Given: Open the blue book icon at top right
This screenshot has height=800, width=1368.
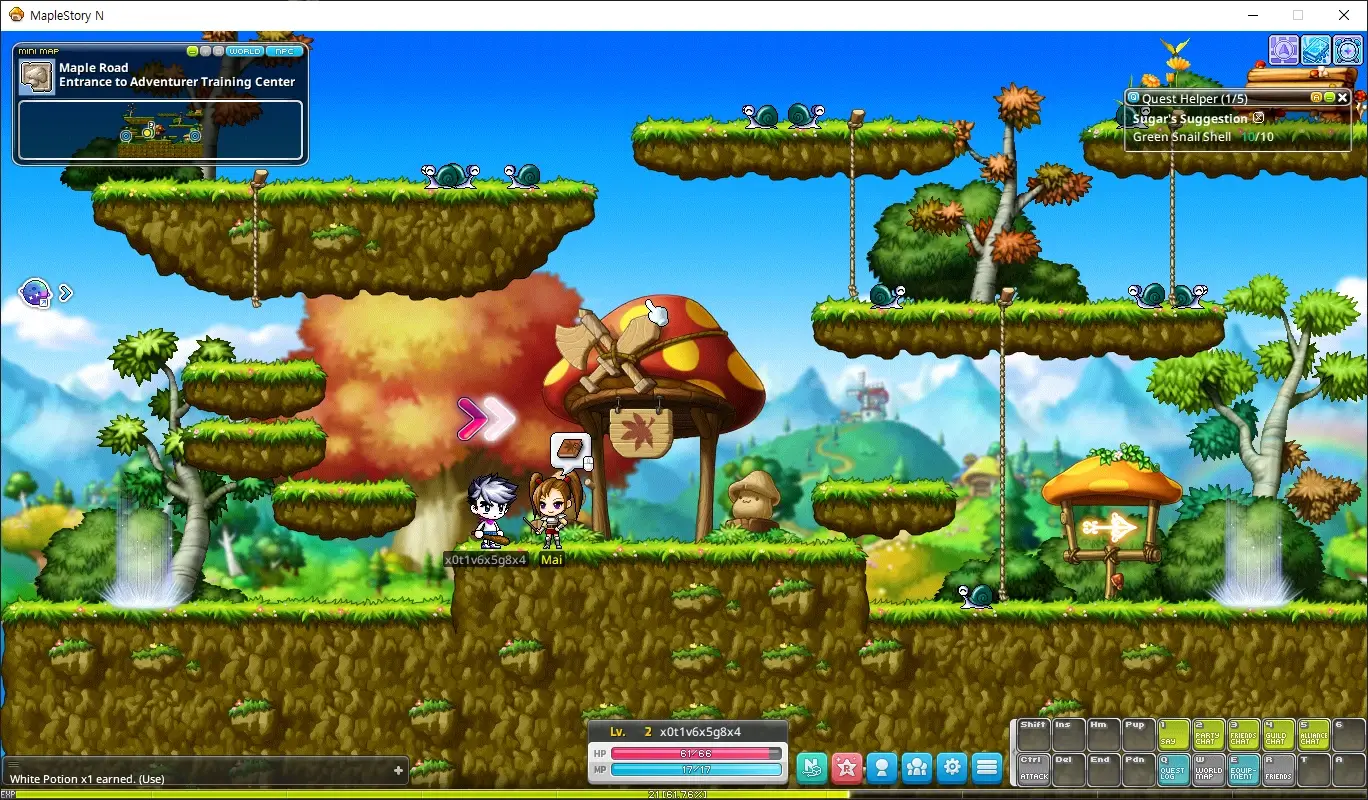Looking at the screenshot, I should pos(1316,50).
